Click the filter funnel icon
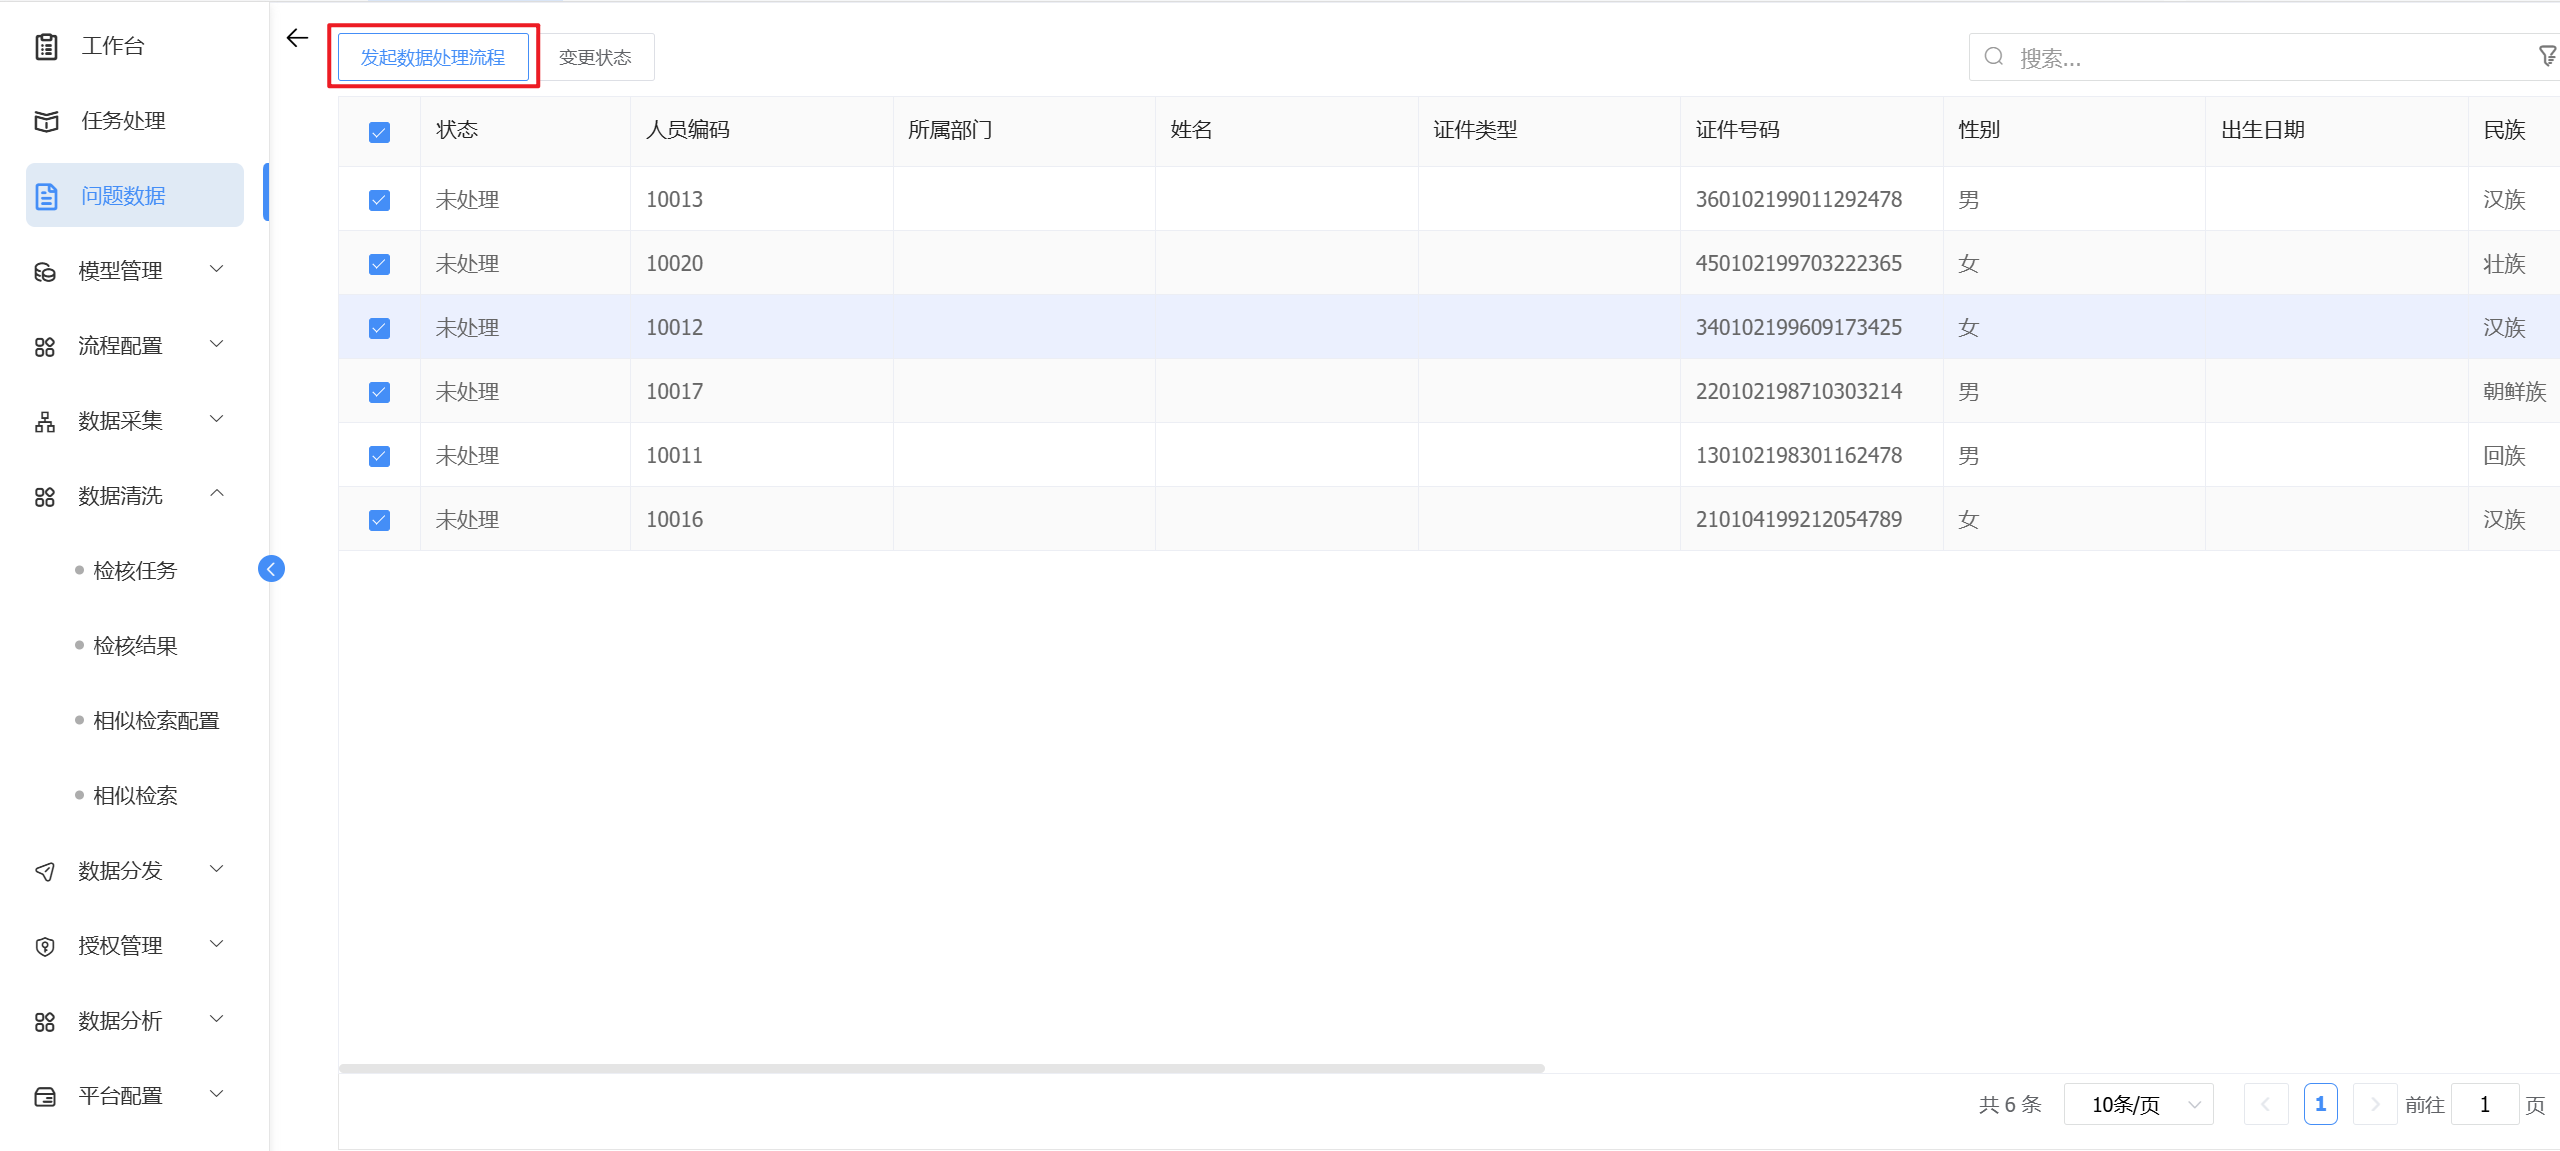 click(x=2547, y=57)
